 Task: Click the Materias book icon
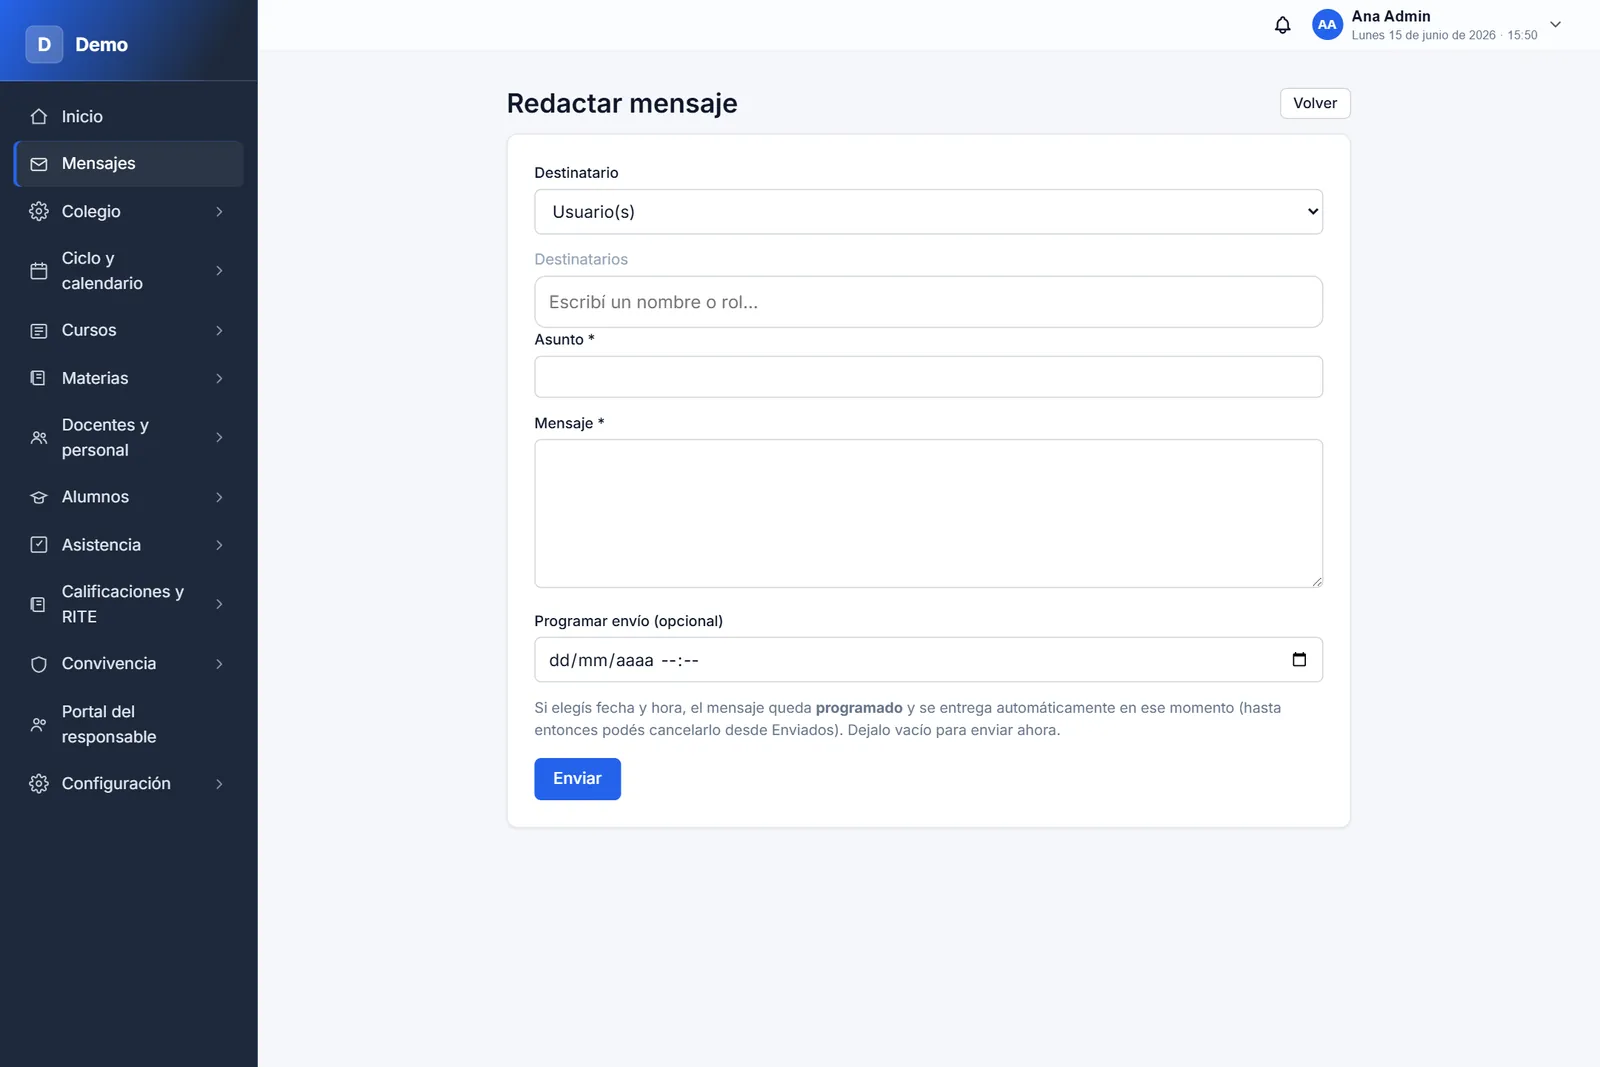tap(39, 378)
